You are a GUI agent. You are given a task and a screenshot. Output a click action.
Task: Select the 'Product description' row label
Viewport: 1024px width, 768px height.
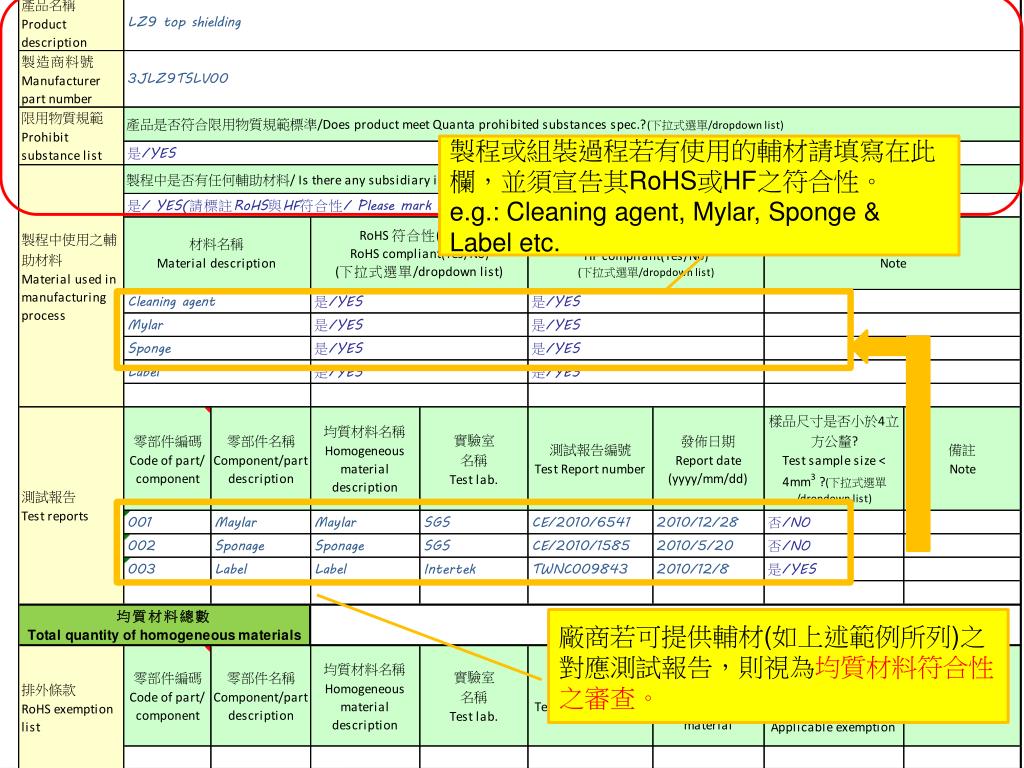tap(71, 25)
